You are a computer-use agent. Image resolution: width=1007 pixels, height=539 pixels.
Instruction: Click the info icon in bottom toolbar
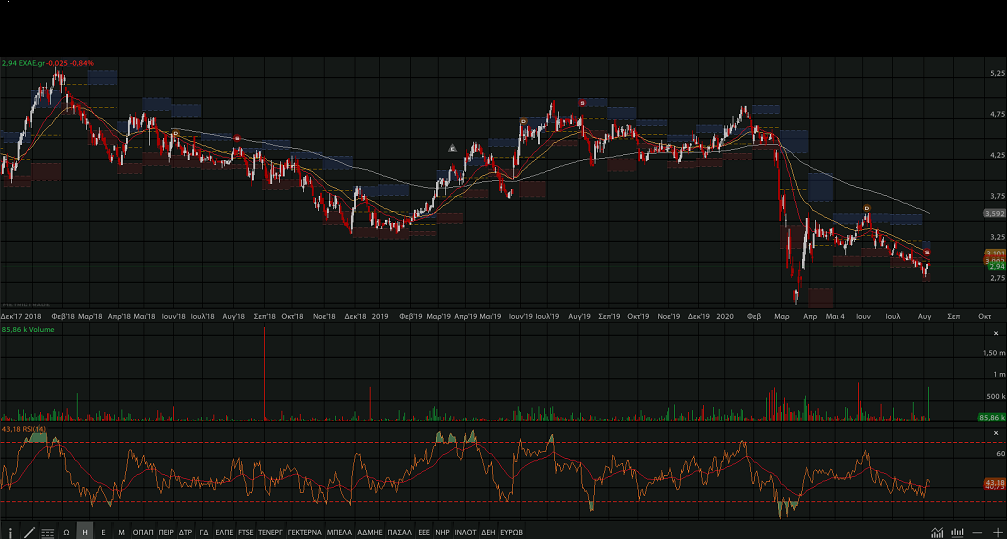click(10, 532)
